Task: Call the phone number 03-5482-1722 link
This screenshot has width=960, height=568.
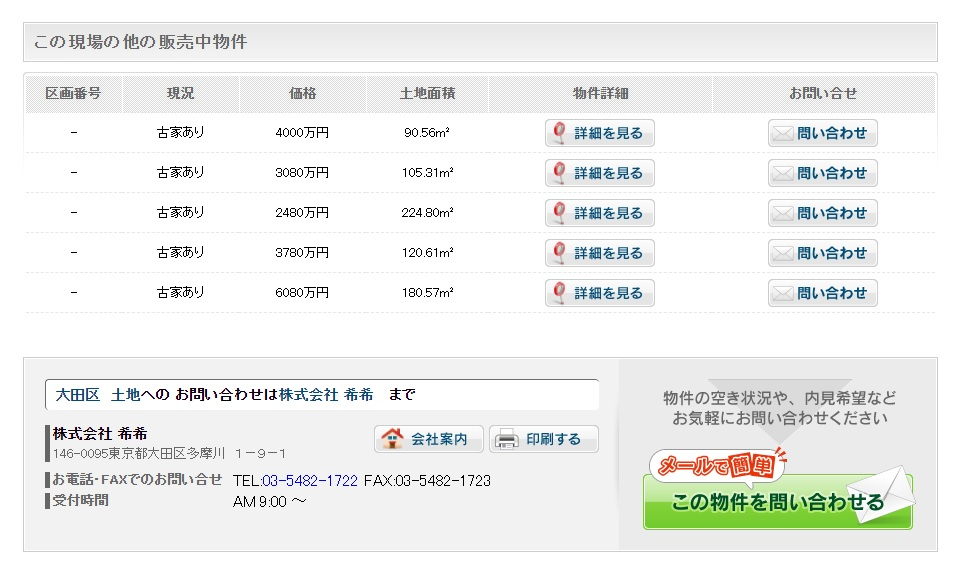Action: [310, 481]
